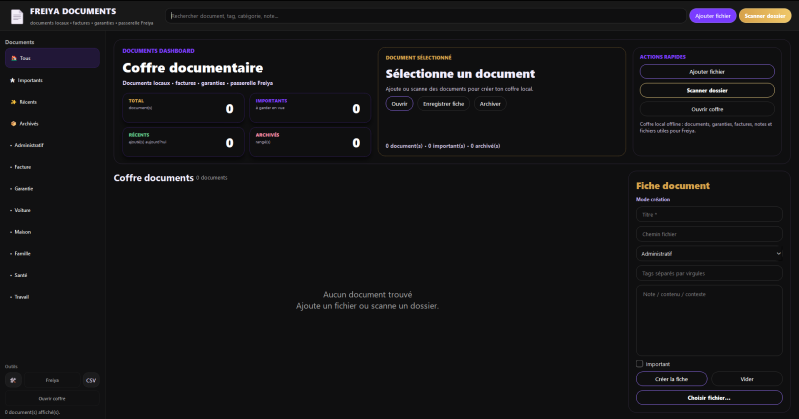Screen dimensions: 799x419
Task: Open dropdown arrow in Fiche document
Action: click(x=778, y=253)
